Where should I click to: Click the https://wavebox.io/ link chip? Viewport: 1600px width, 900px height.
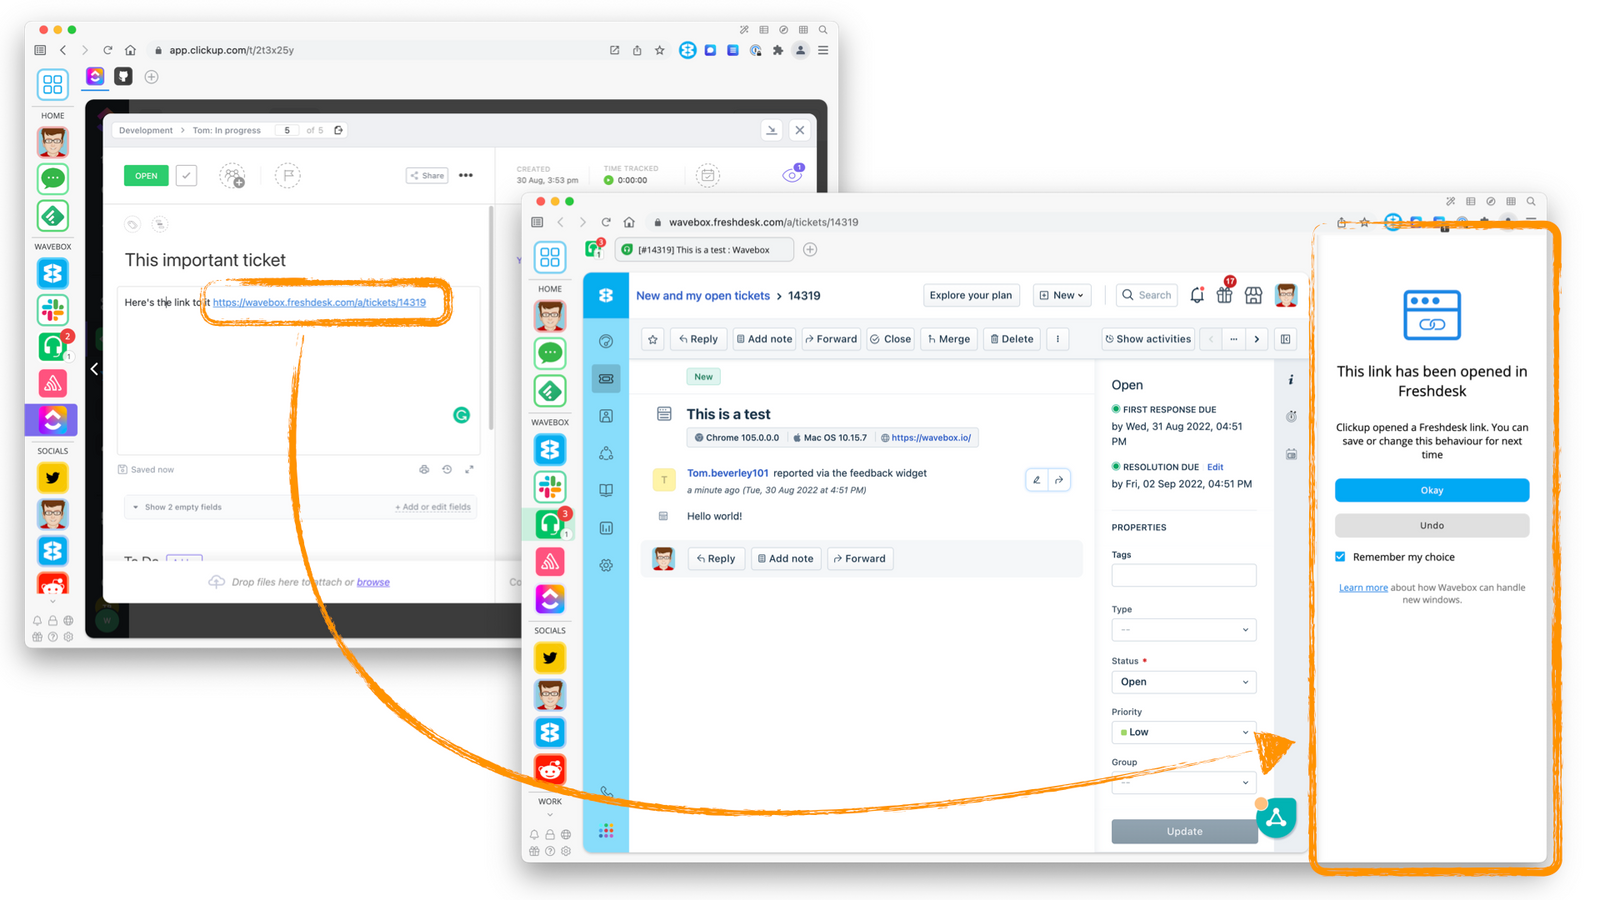click(925, 437)
